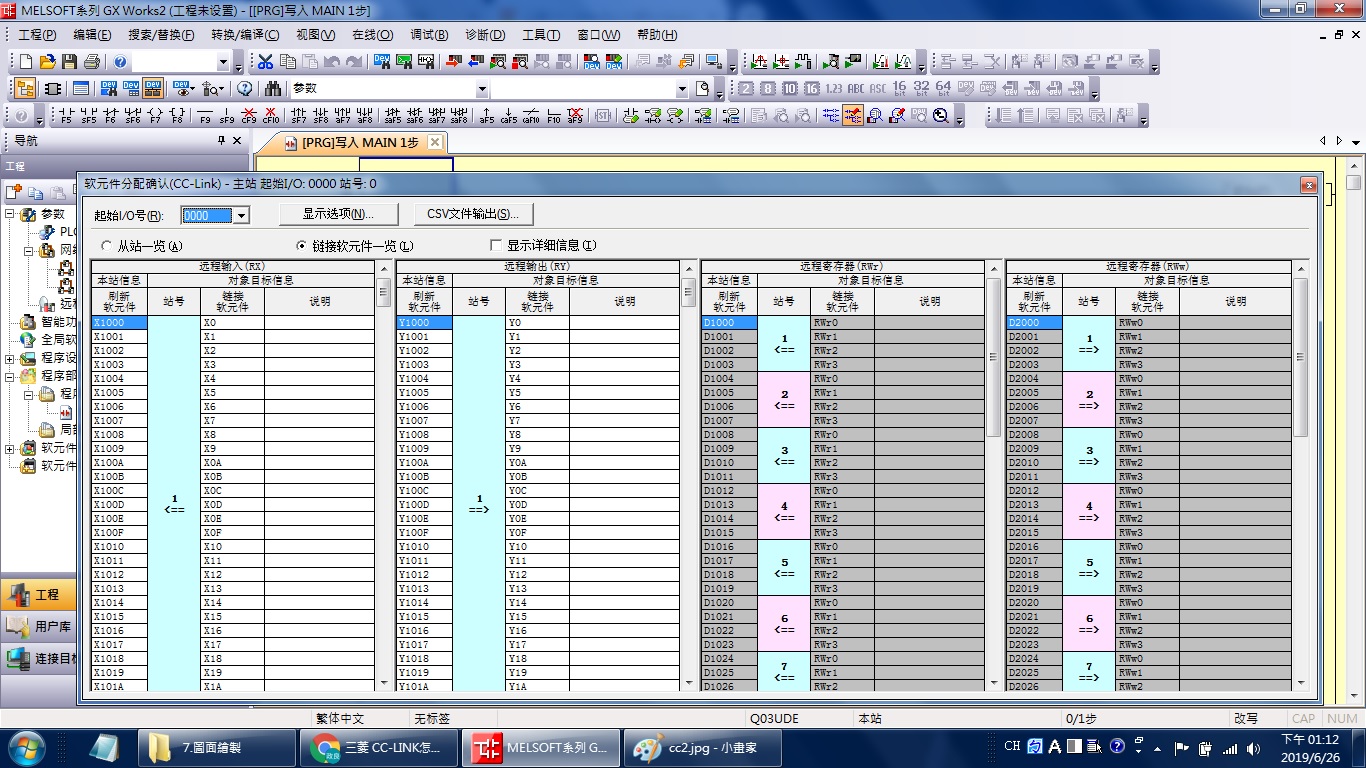Insert open contact with the F5 ladder icon
Viewport: 1366px width, 768px height.
point(66,115)
